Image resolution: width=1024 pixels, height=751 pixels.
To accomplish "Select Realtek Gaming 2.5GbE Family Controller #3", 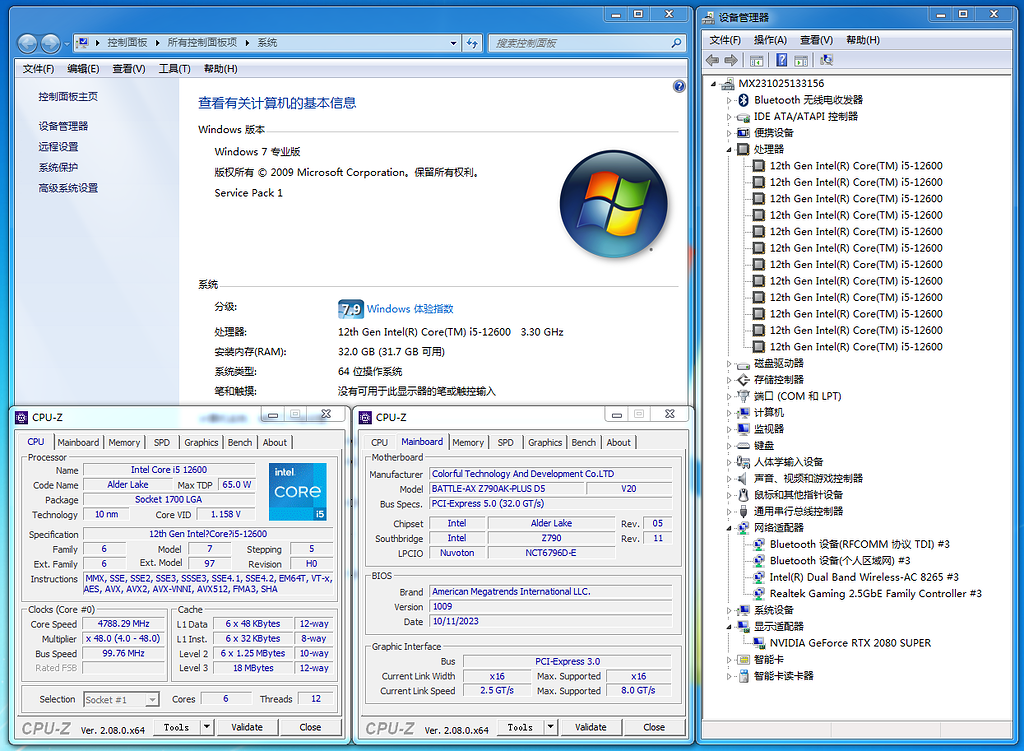I will (x=875, y=594).
